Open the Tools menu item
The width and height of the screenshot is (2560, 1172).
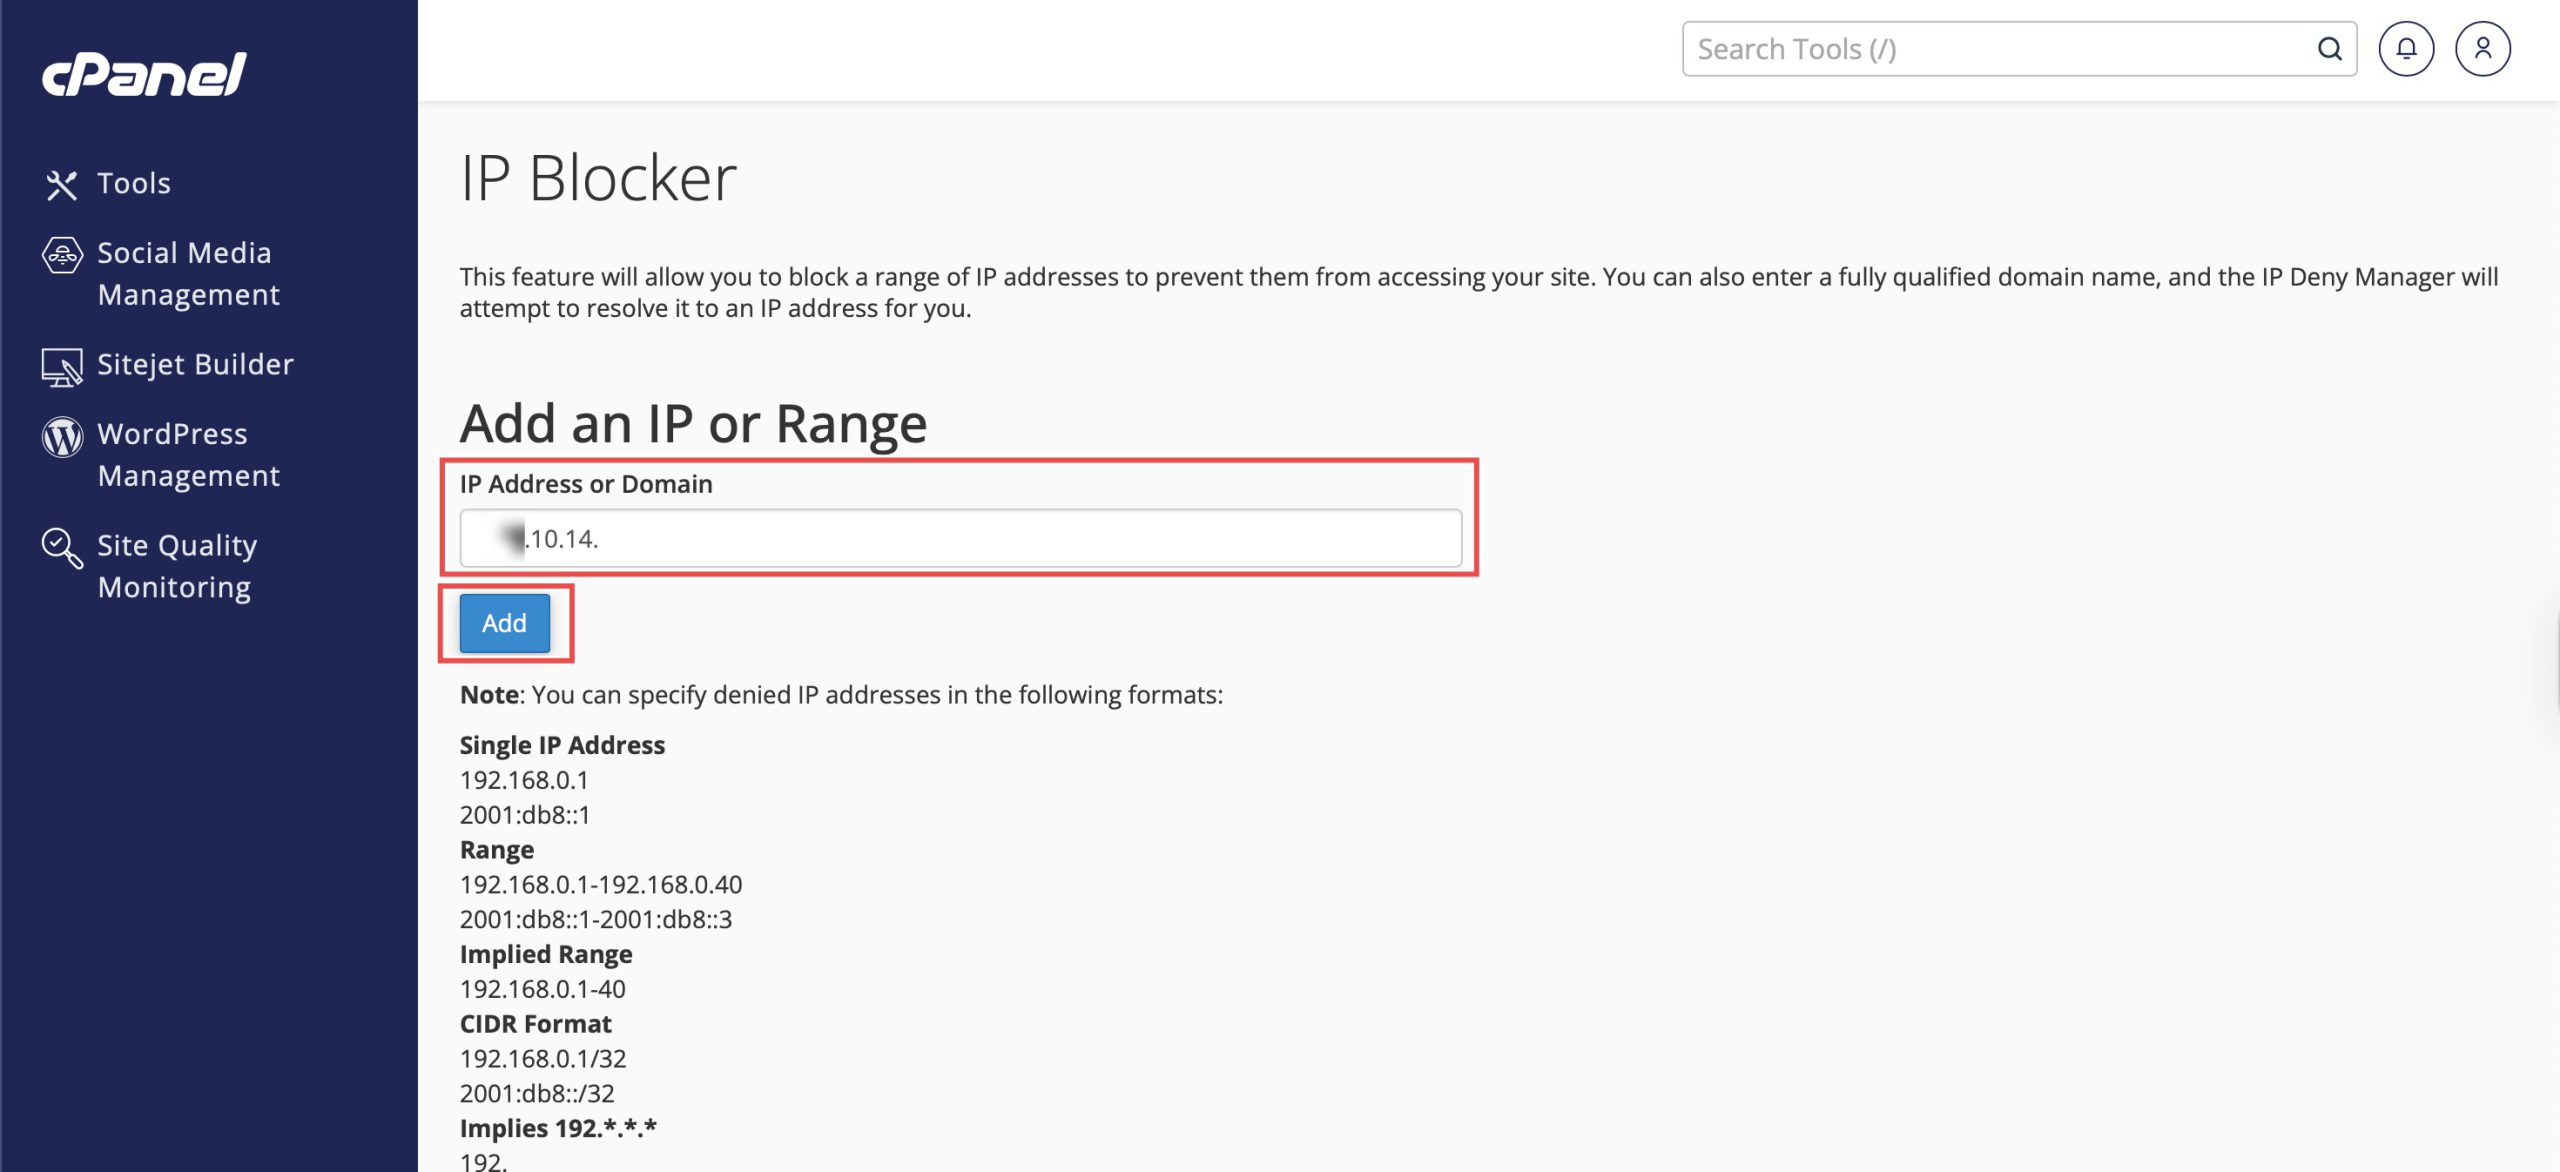(134, 184)
